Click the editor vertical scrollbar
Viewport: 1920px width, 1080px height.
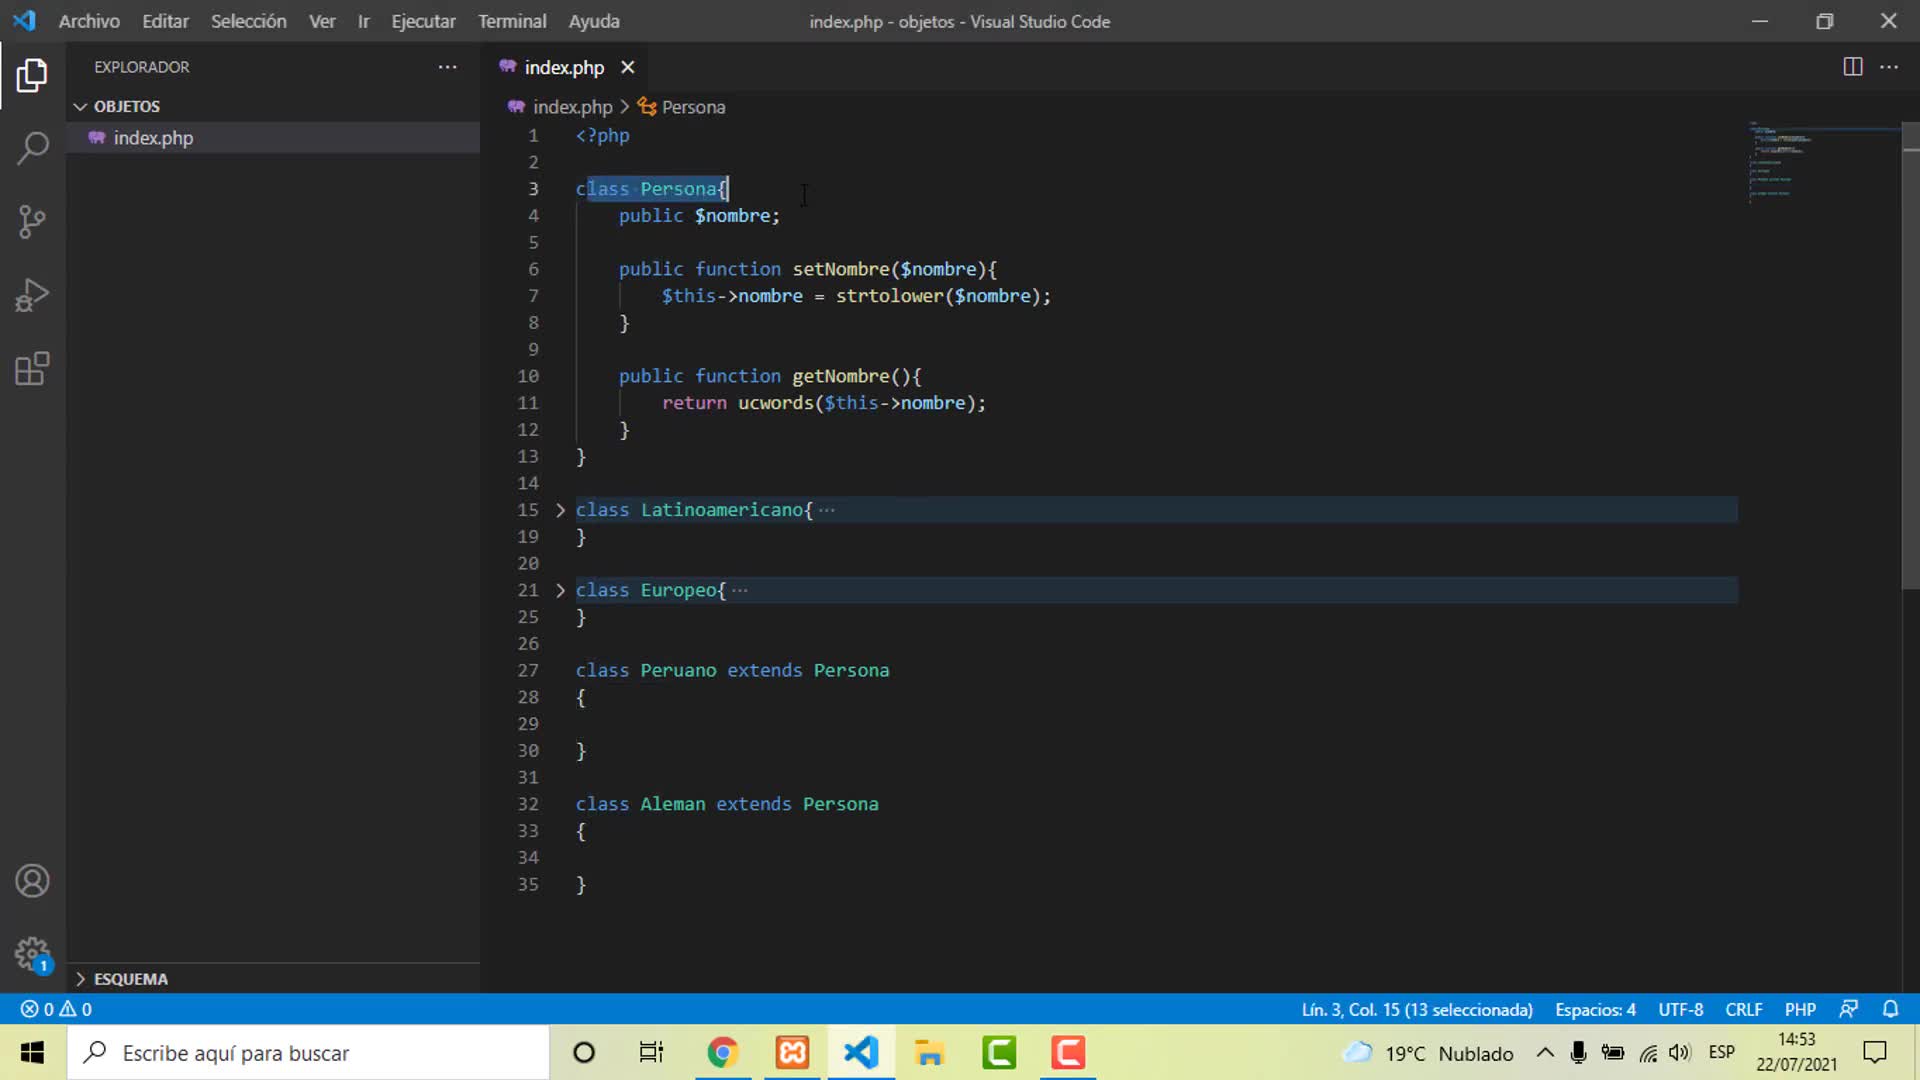point(1910,355)
